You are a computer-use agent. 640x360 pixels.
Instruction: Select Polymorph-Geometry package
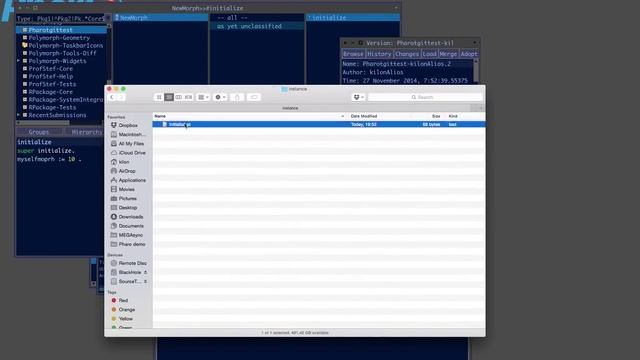click(59, 38)
